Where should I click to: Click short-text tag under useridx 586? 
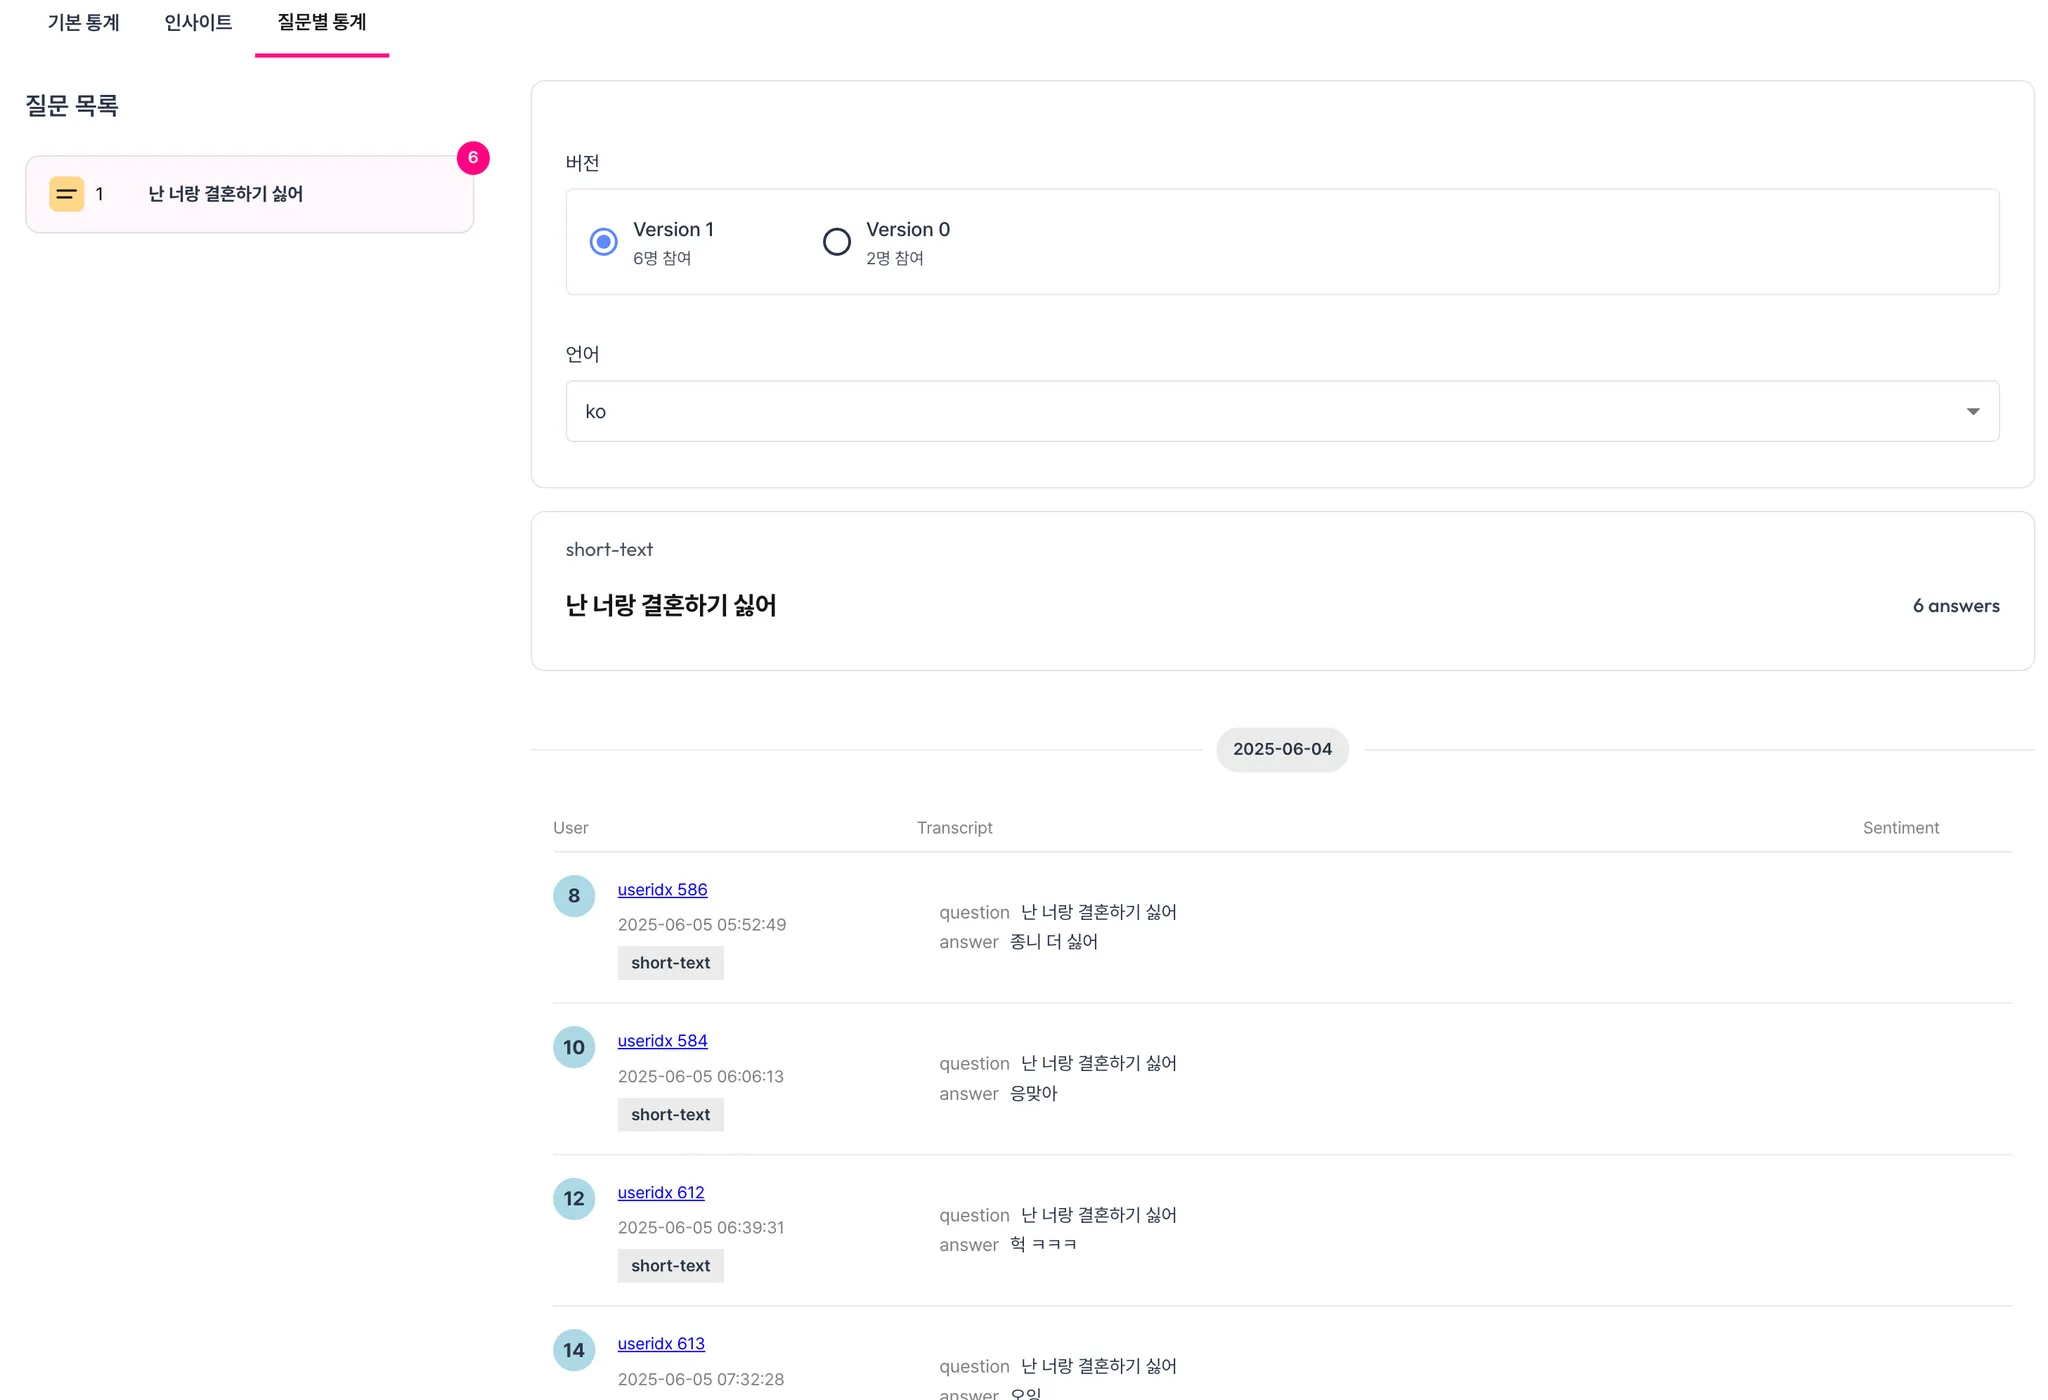670,963
